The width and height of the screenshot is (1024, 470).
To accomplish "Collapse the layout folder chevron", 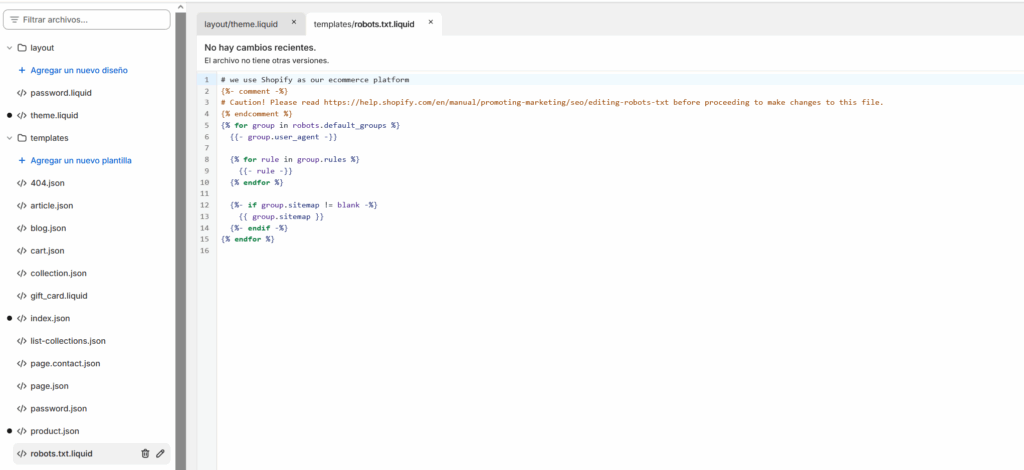I will pyautogui.click(x=9, y=48).
